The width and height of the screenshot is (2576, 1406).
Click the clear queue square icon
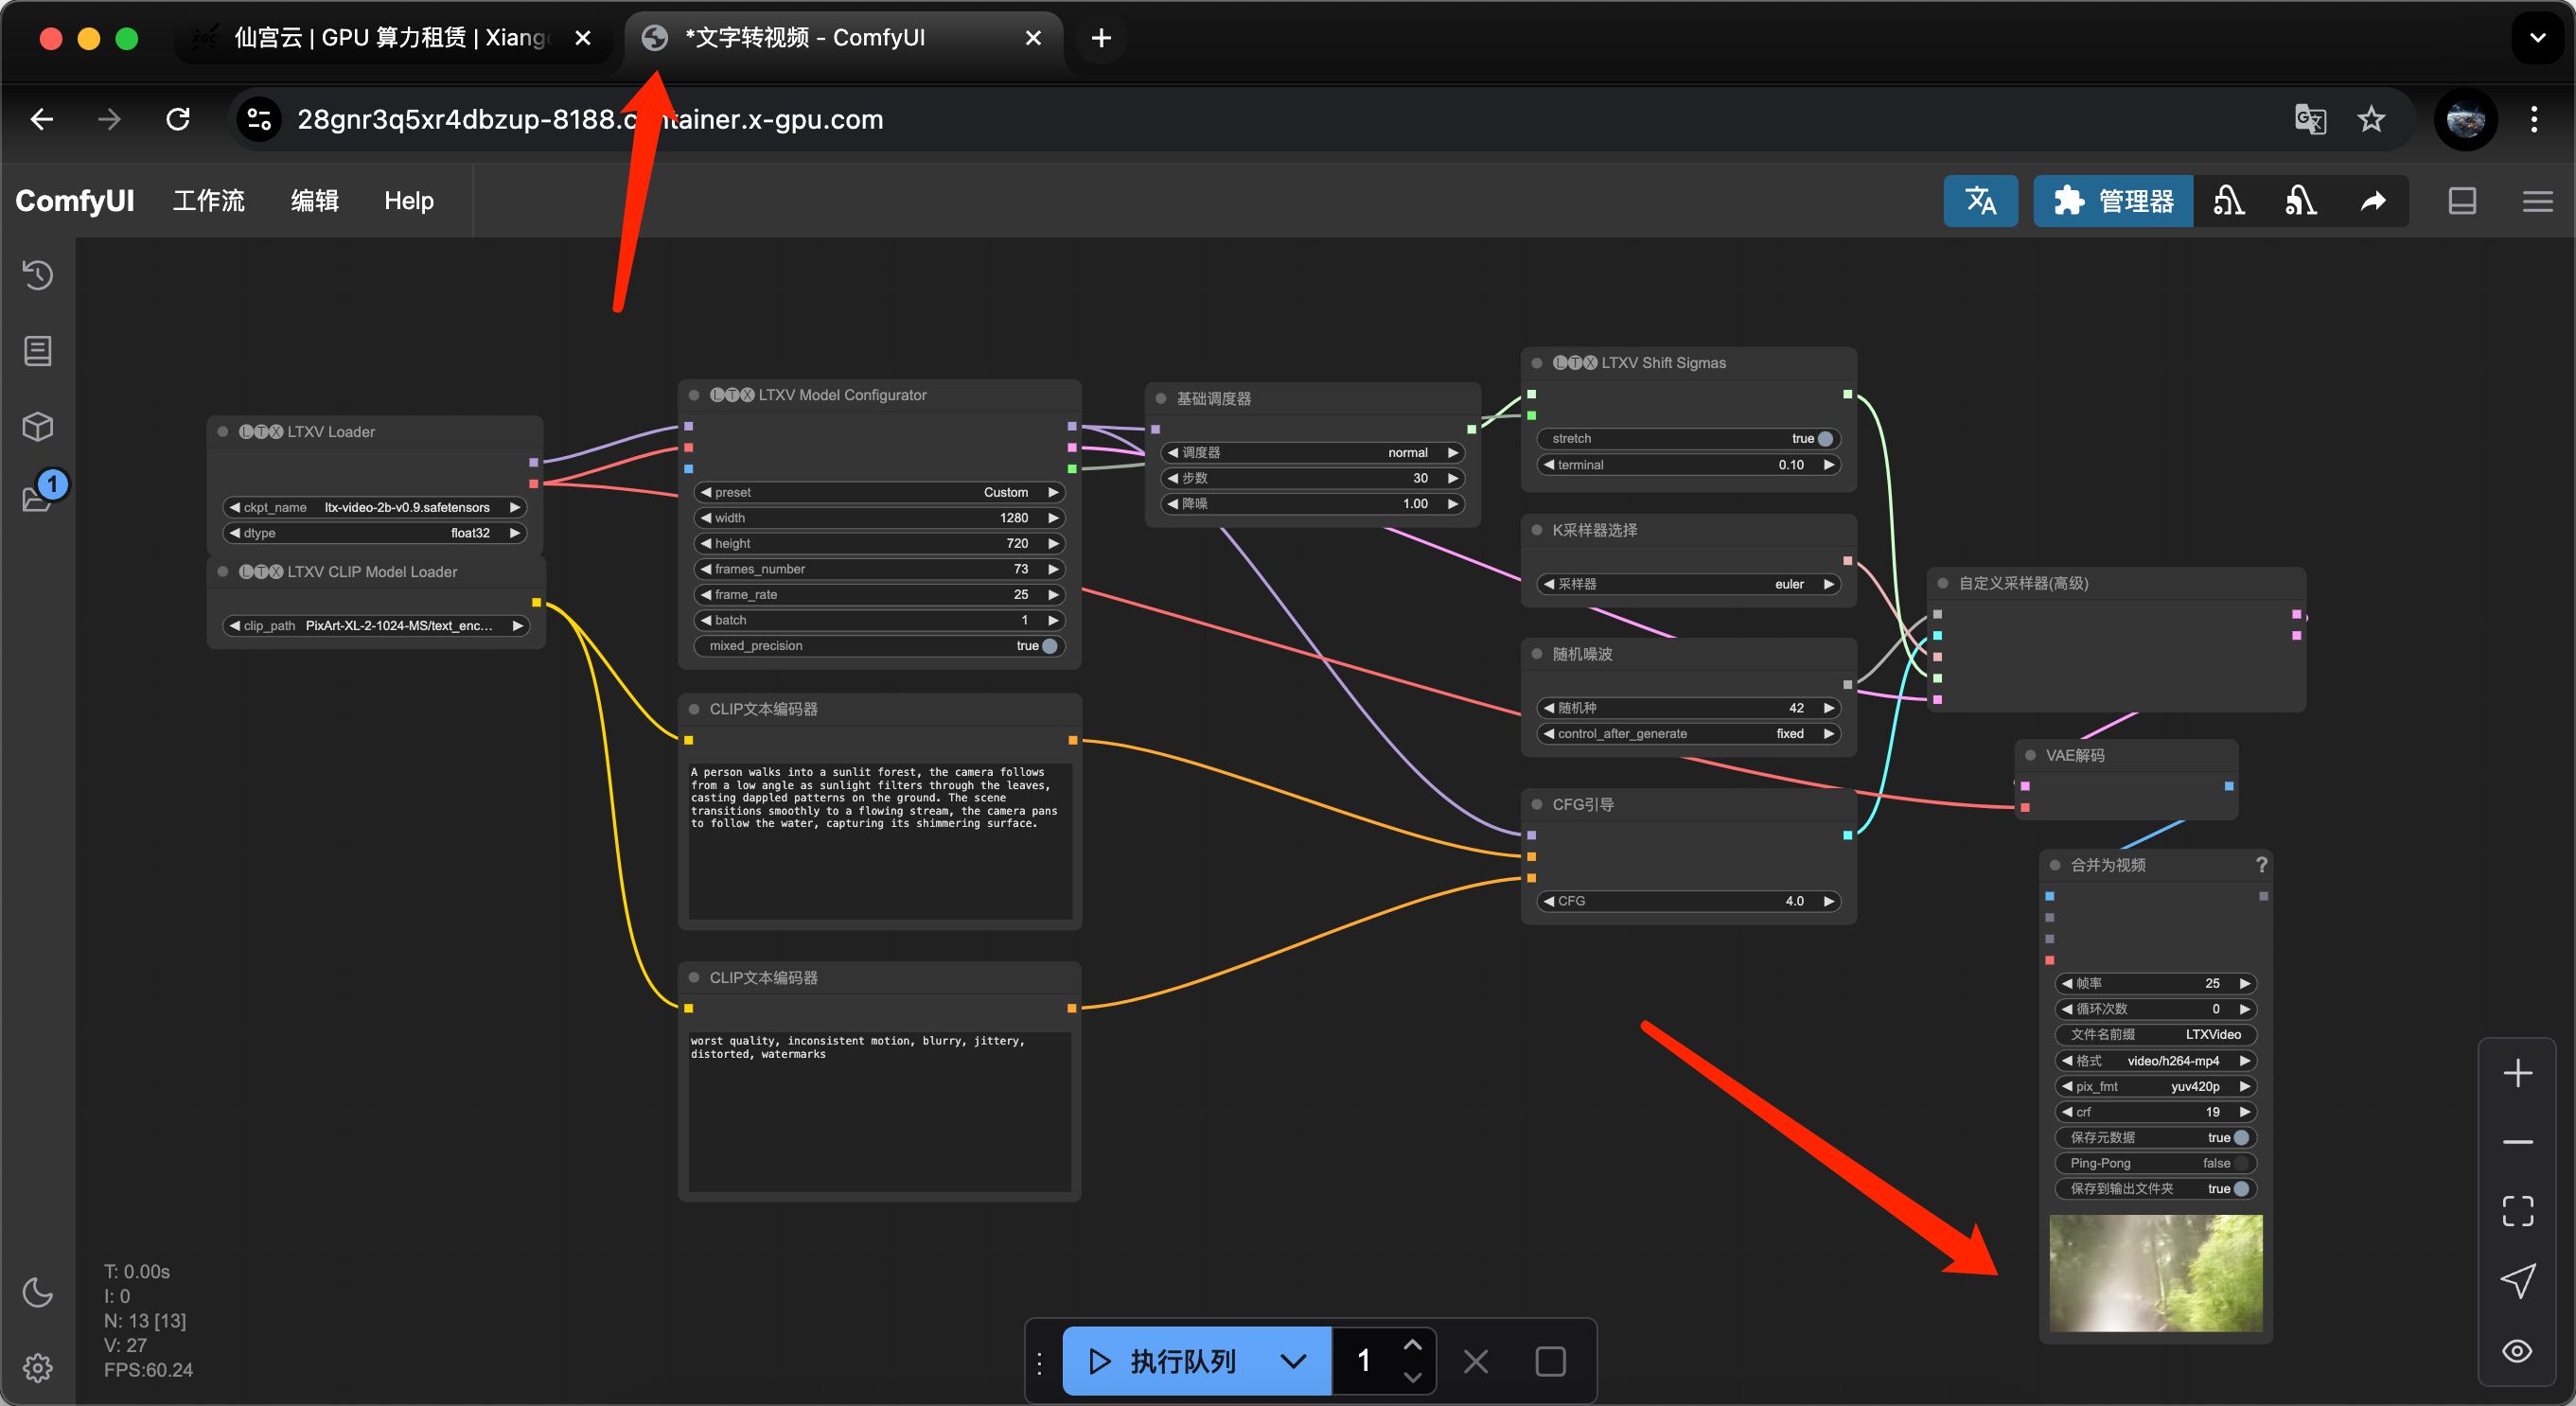point(1550,1361)
